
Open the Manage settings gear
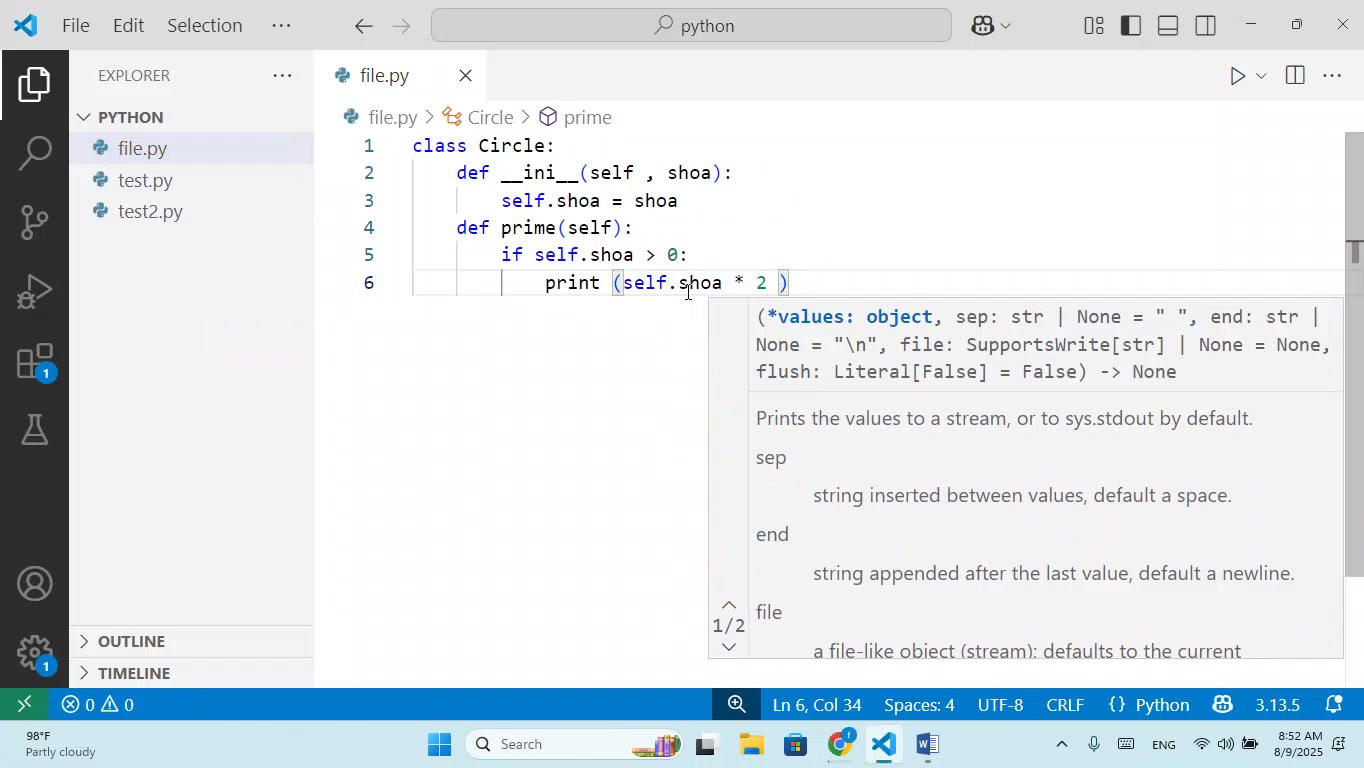pos(35,653)
